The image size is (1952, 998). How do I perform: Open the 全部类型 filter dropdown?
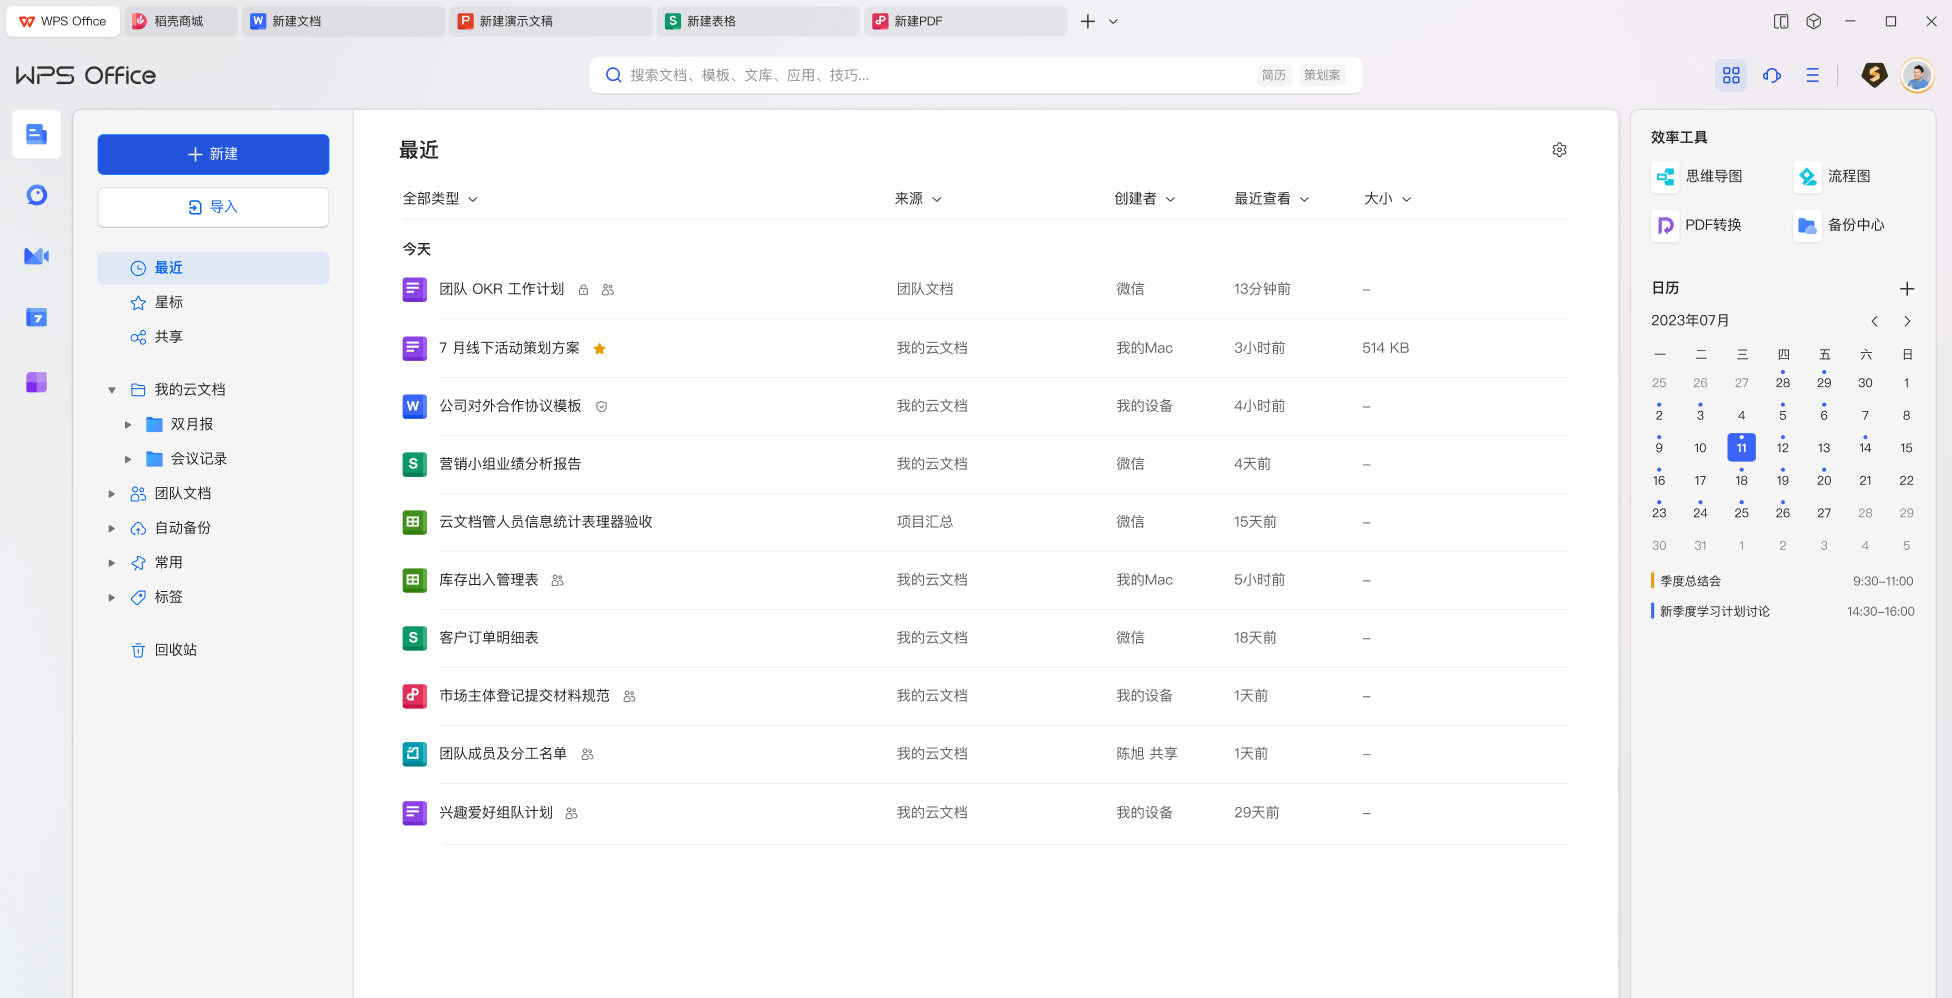(x=439, y=198)
